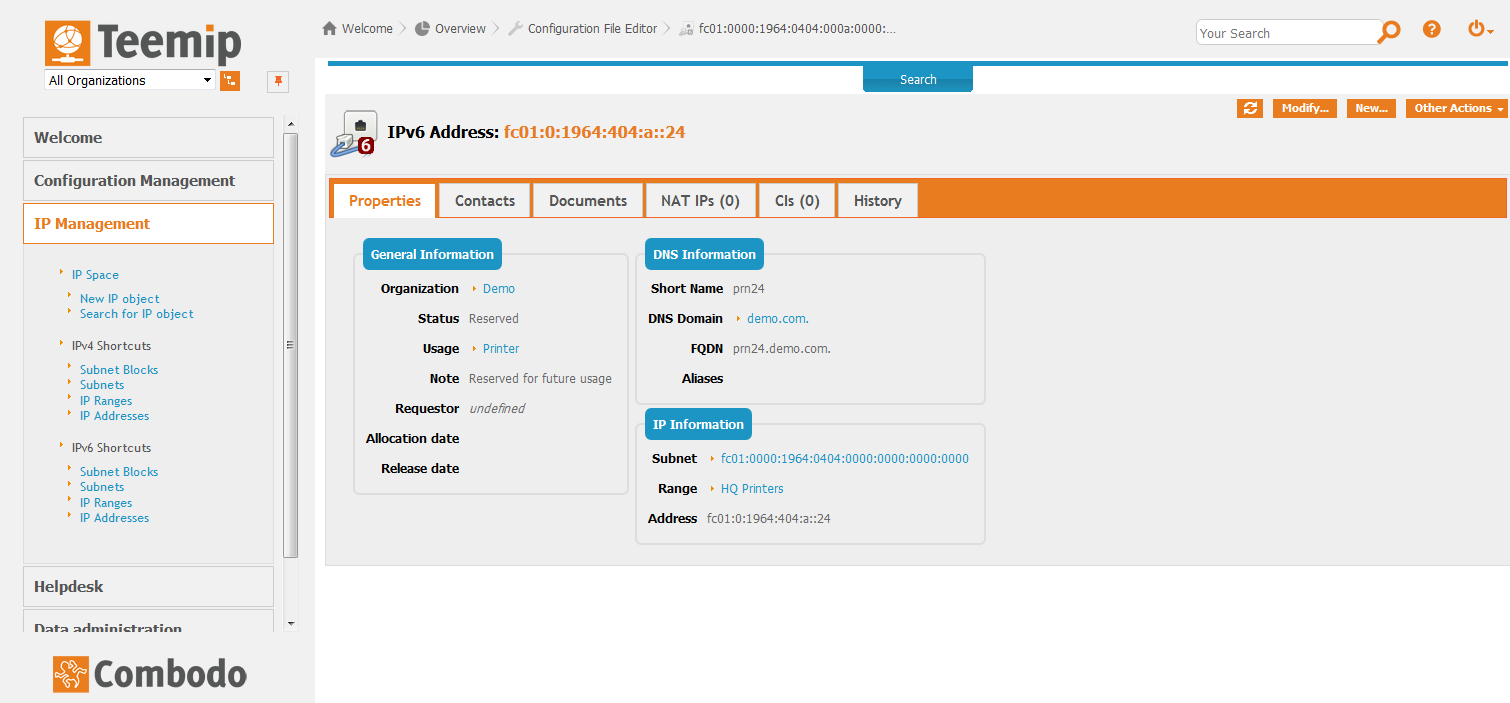Image resolution: width=1510 pixels, height=703 pixels.
Task: Click the power log off icon
Action: pyautogui.click(x=1478, y=30)
